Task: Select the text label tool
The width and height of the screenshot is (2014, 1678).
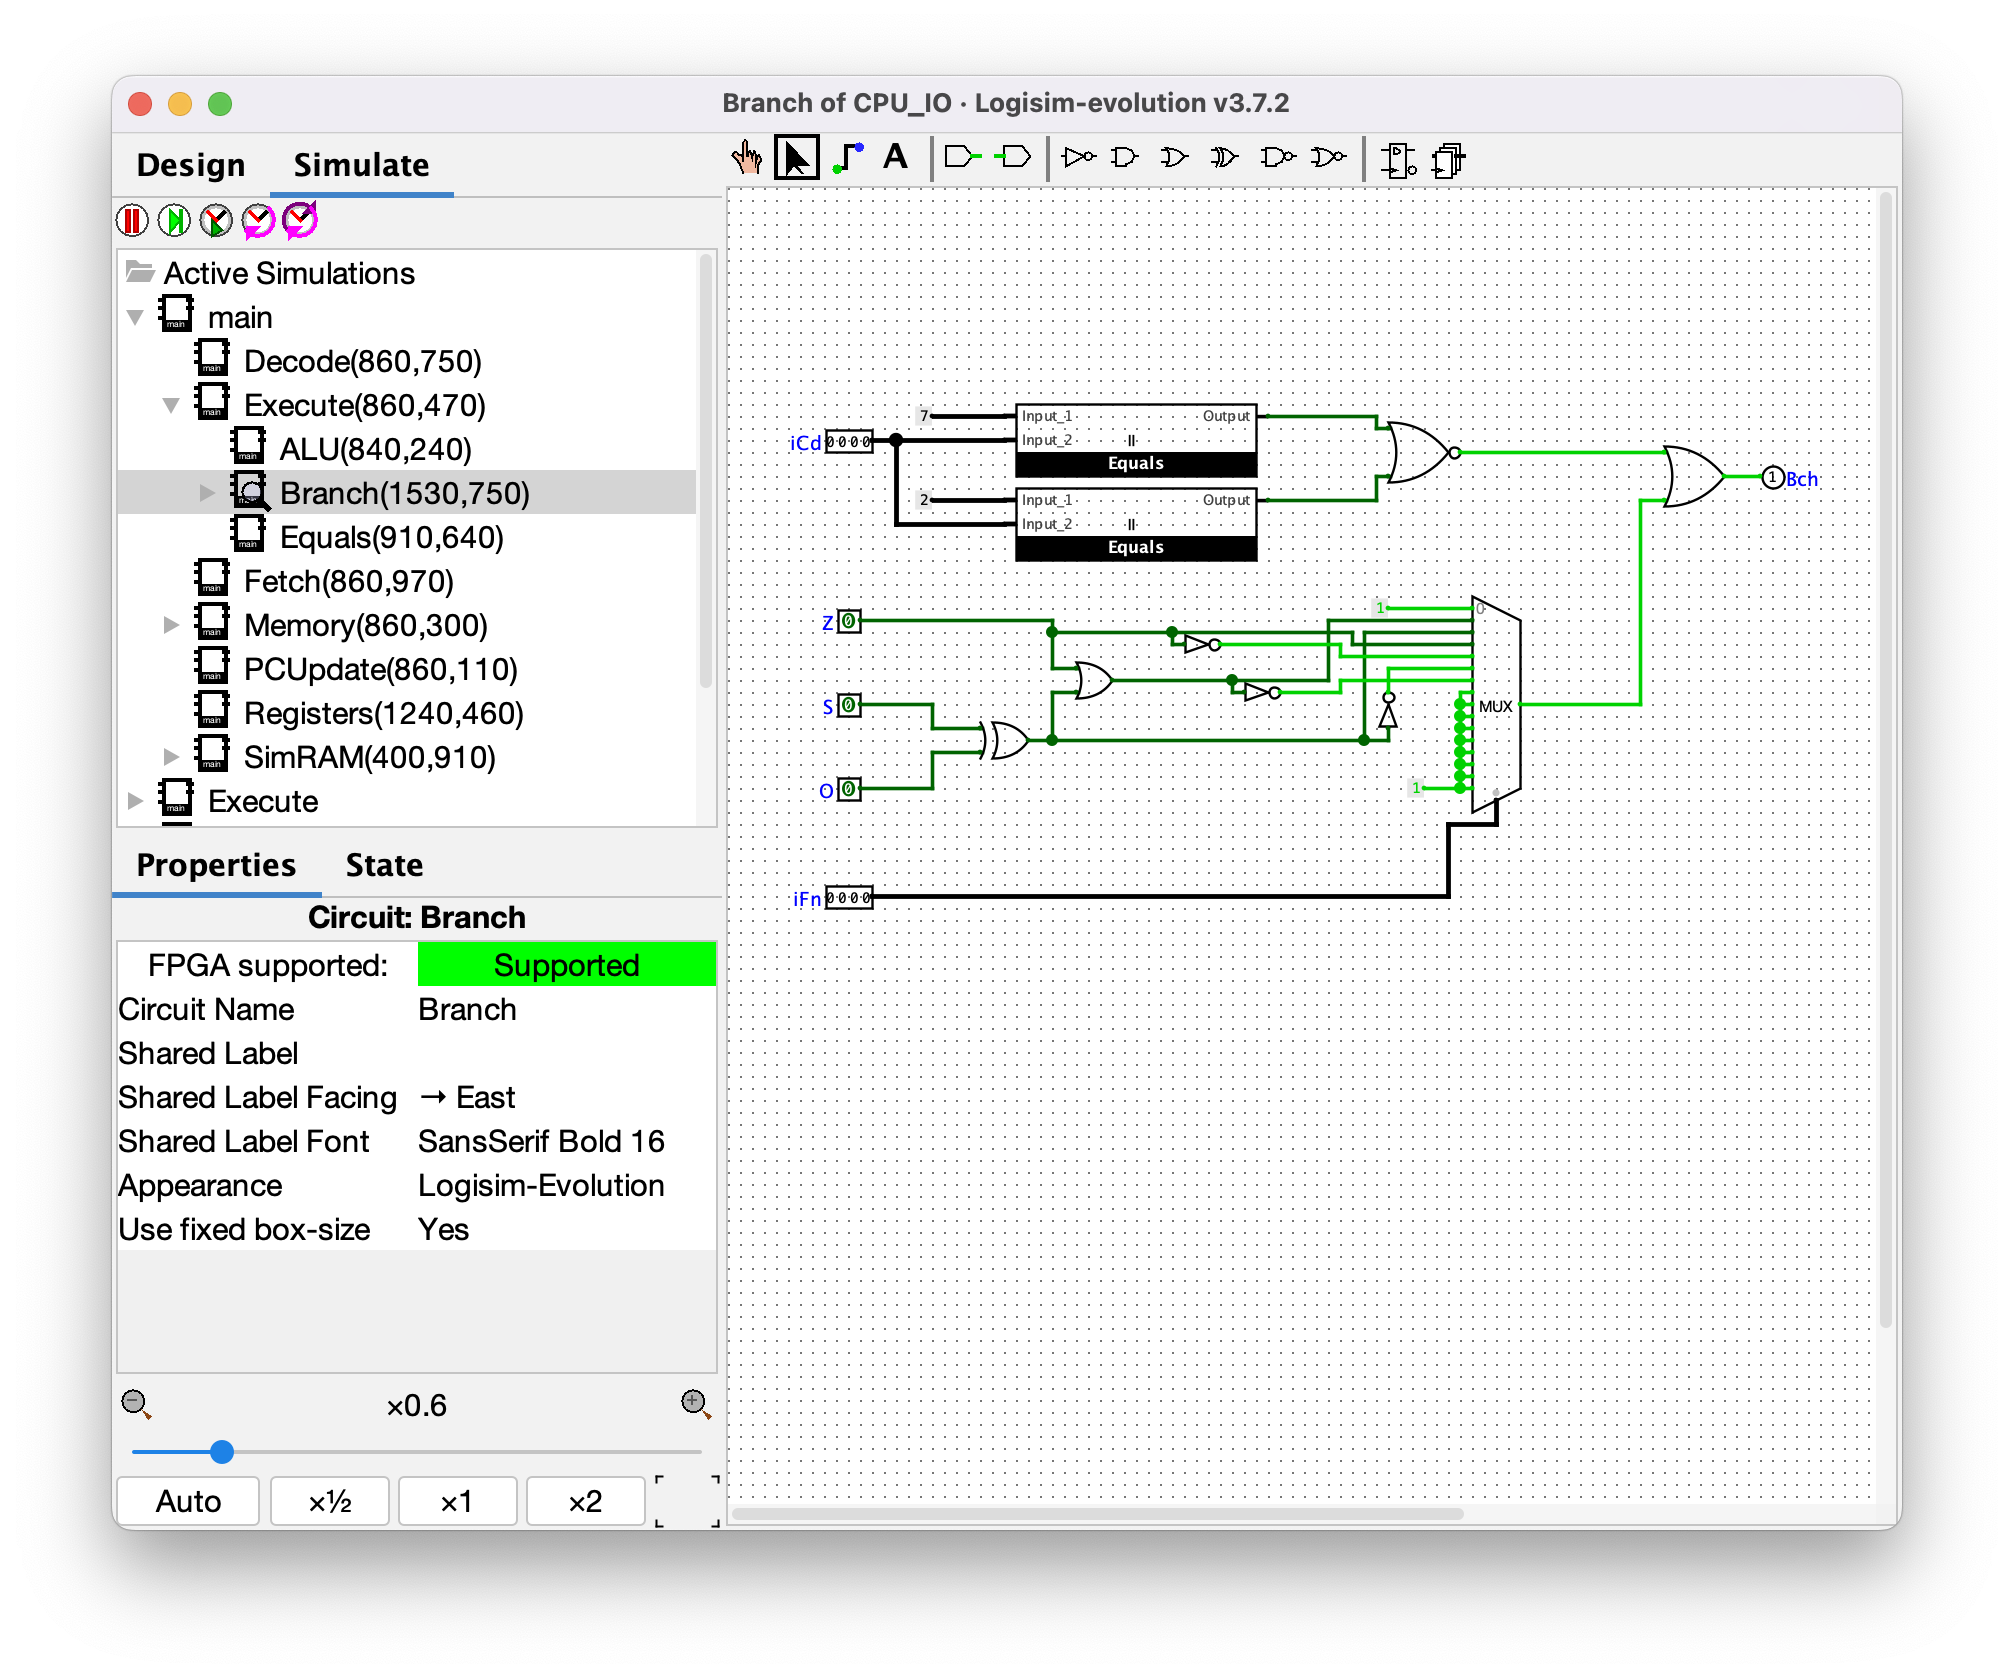Action: 895,158
